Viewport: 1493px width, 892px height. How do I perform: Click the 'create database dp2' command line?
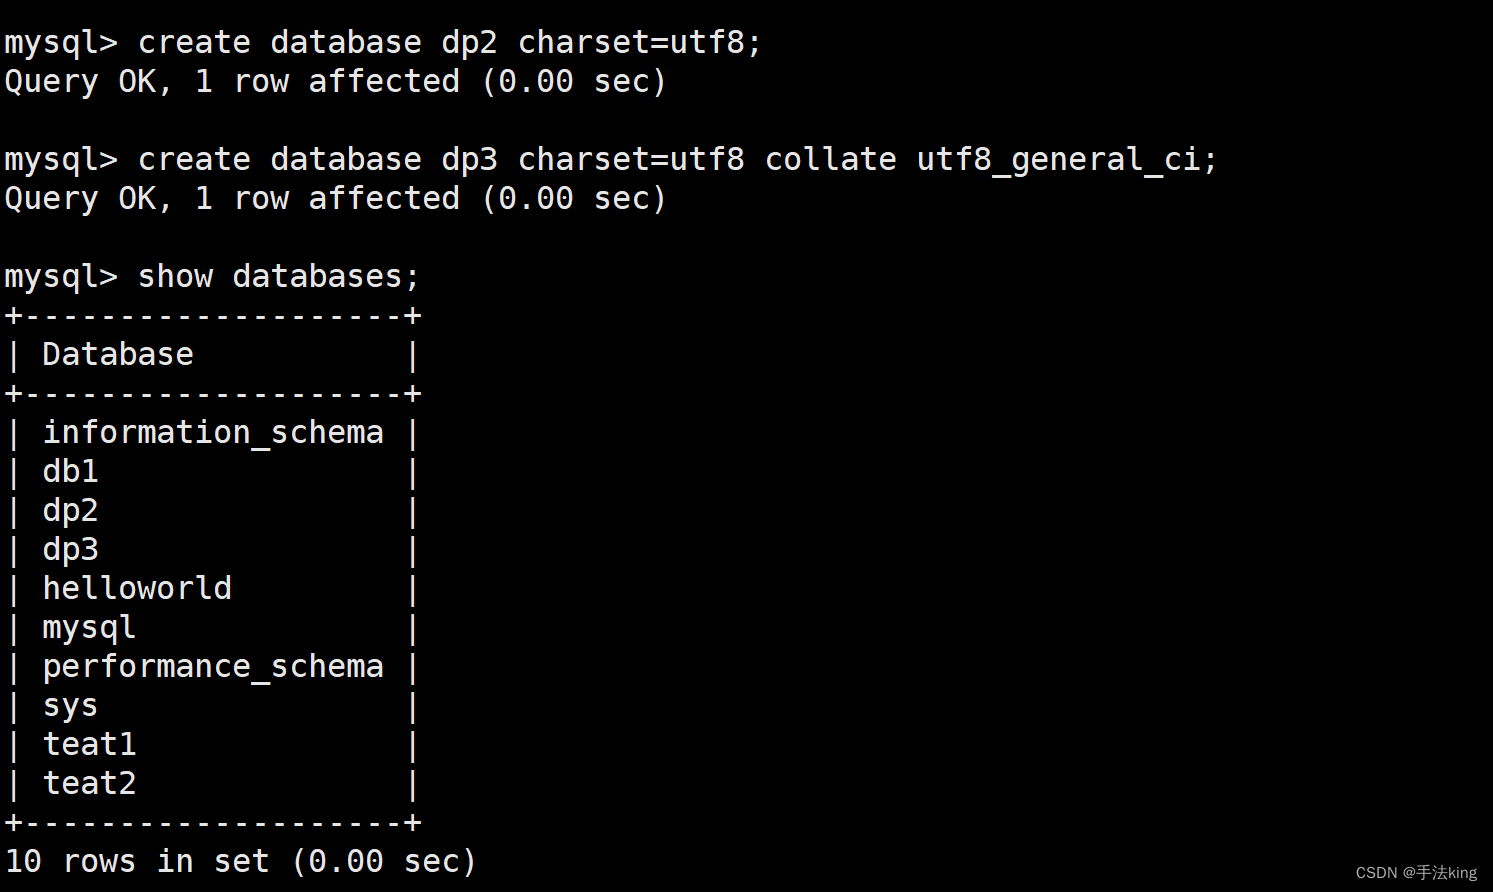point(383,43)
